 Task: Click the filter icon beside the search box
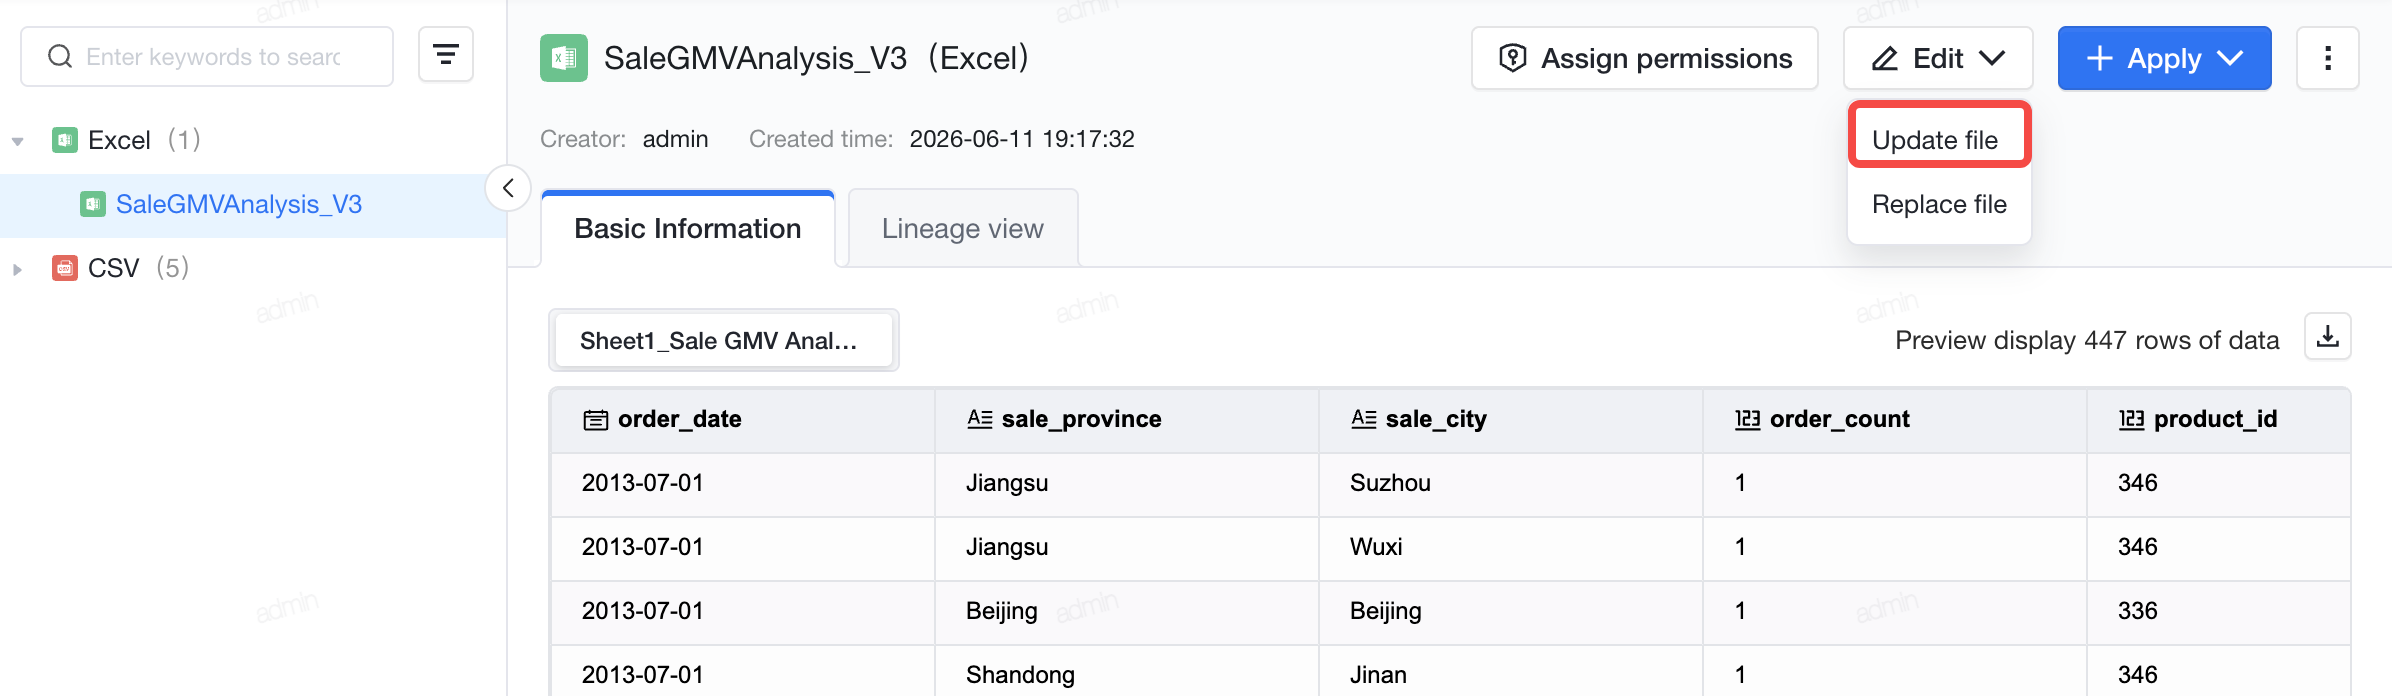[x=446, y=56]
